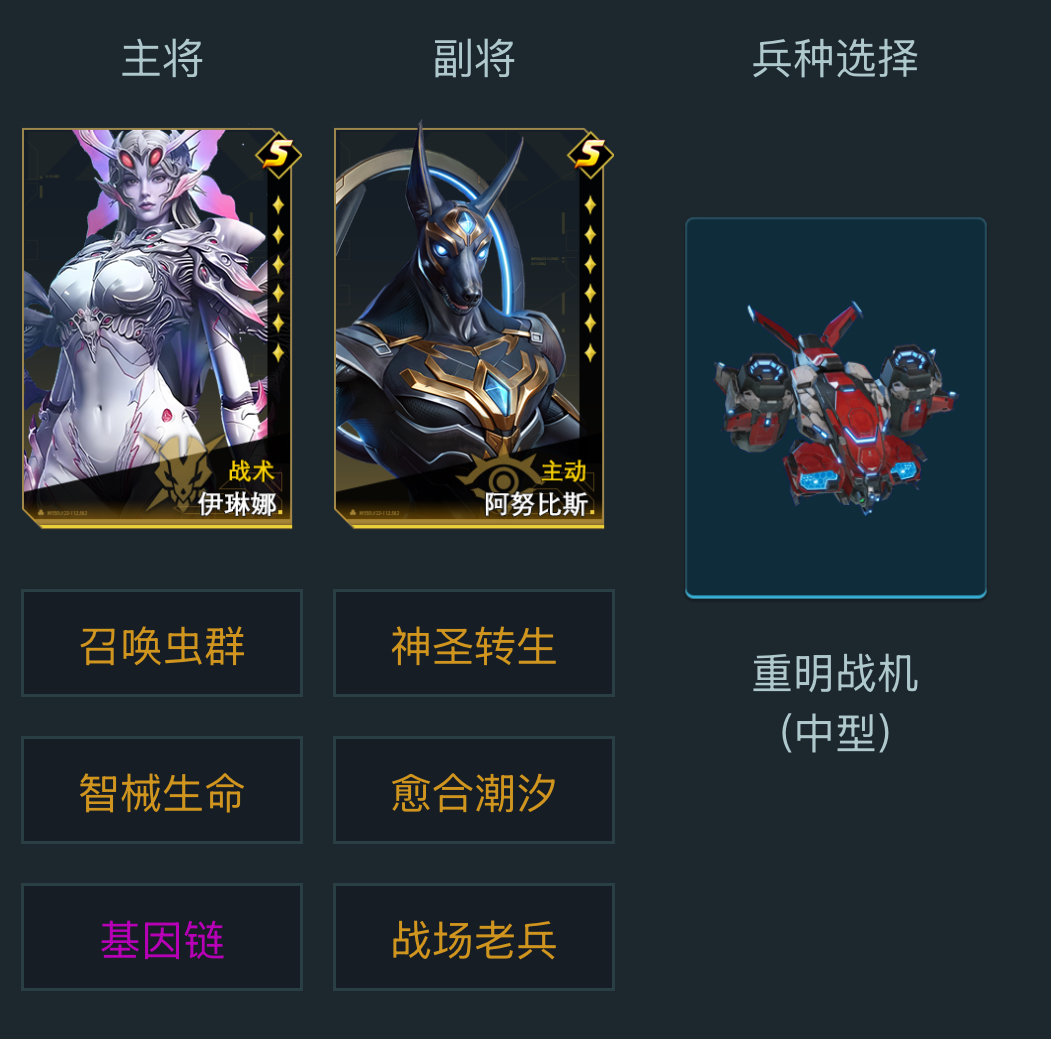
Task: Open the purple 基因链 skill
Action: point(162,937)
